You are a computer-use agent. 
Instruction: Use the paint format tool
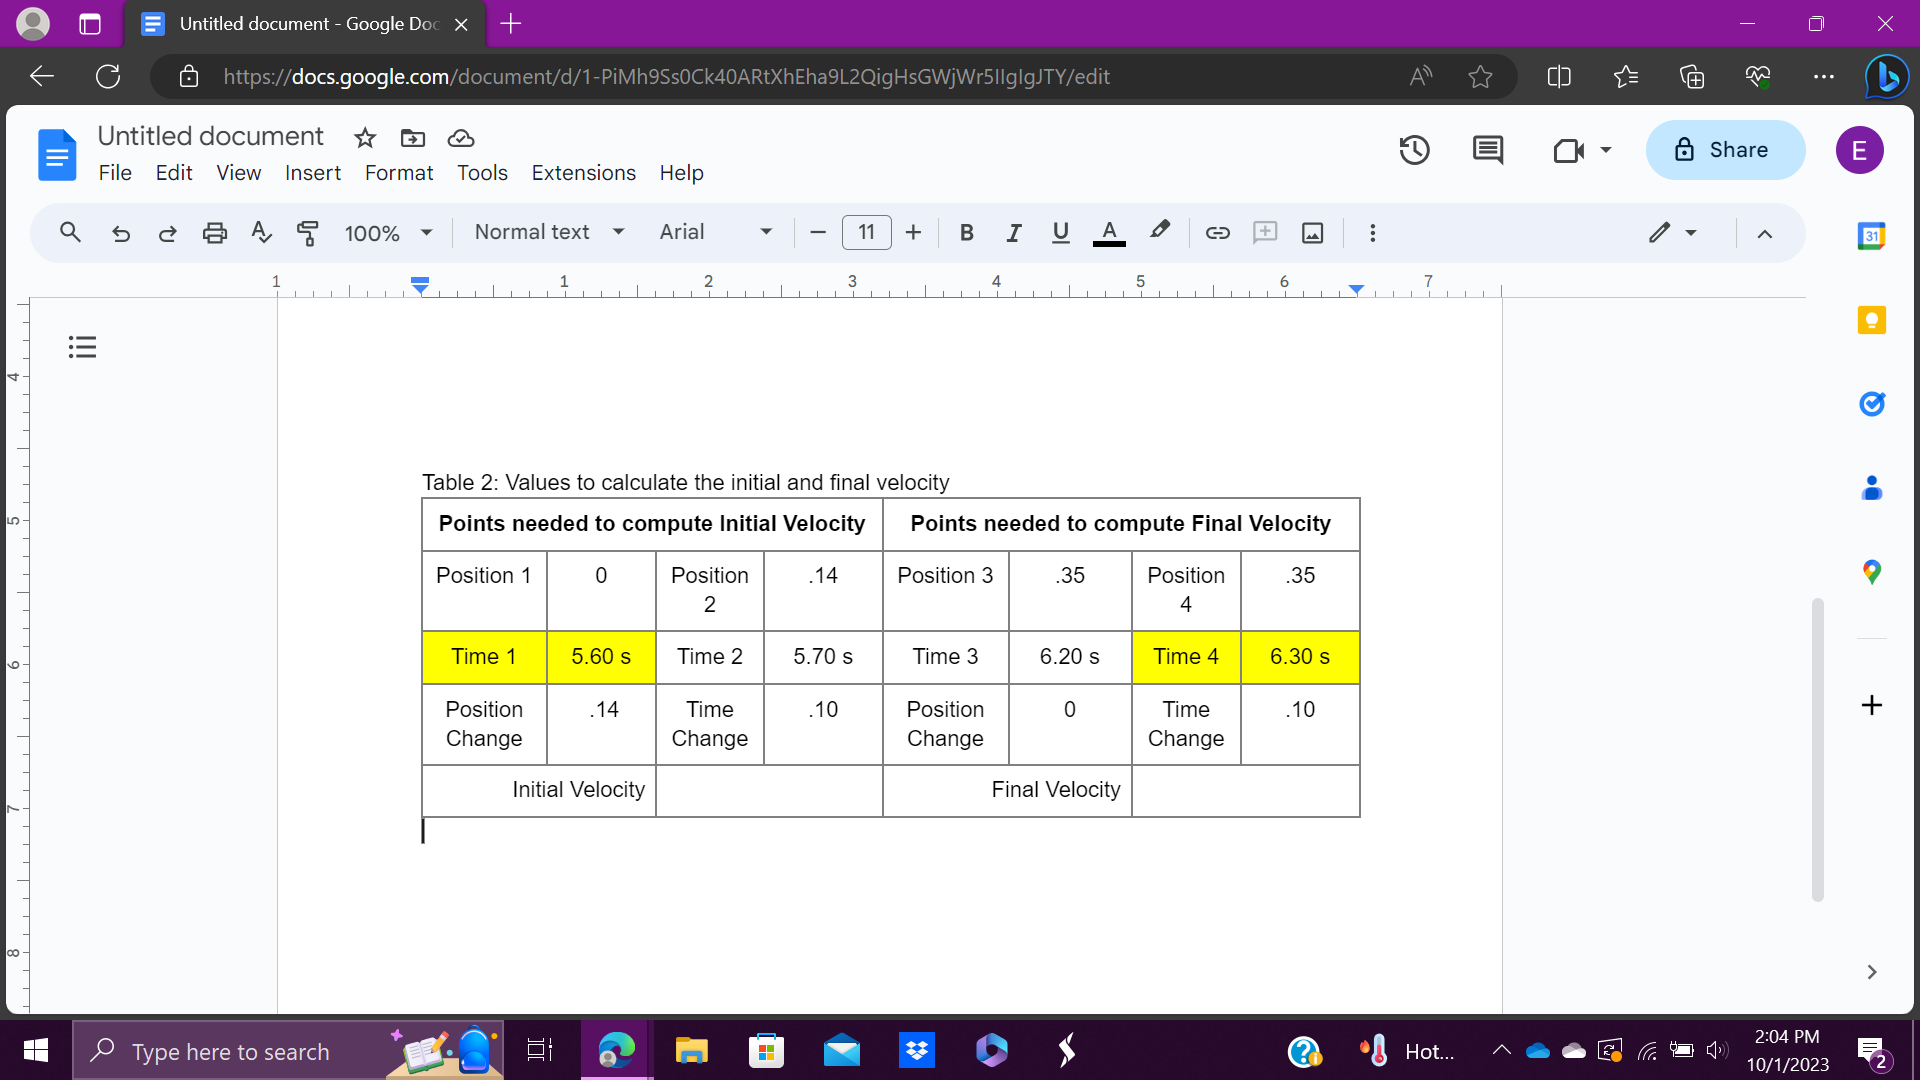point(307,232)
